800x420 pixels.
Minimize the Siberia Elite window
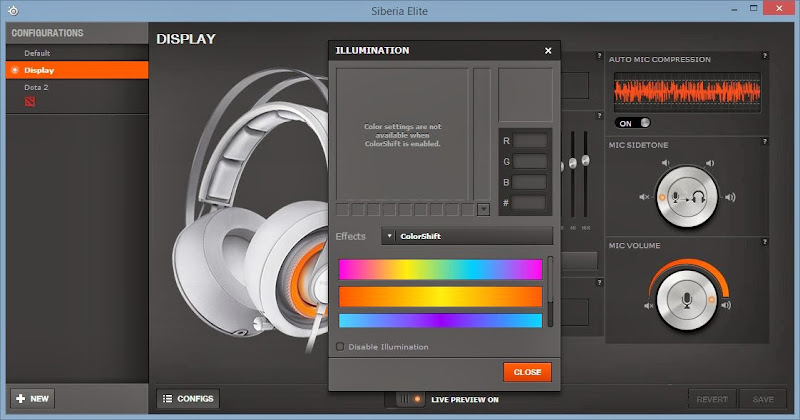coord(734,10)
